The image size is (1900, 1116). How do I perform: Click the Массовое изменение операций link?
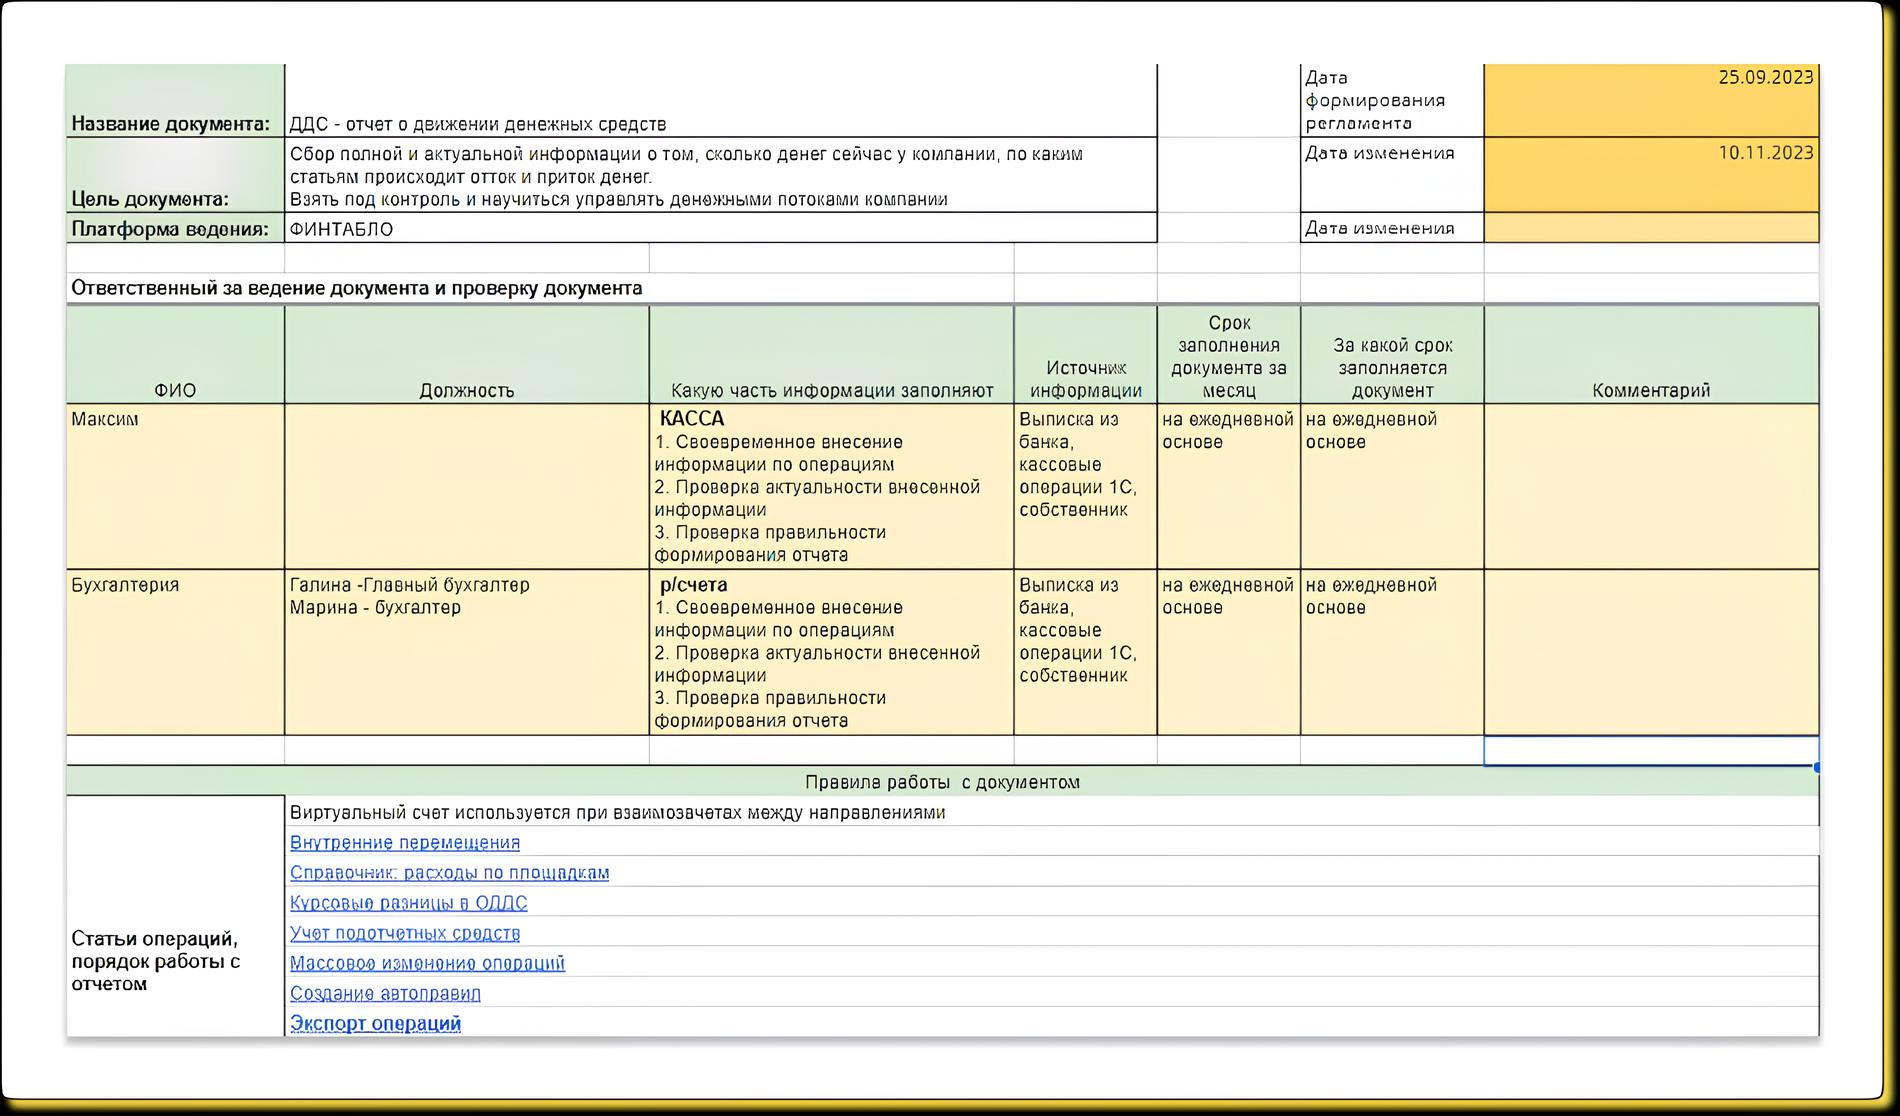427,963
